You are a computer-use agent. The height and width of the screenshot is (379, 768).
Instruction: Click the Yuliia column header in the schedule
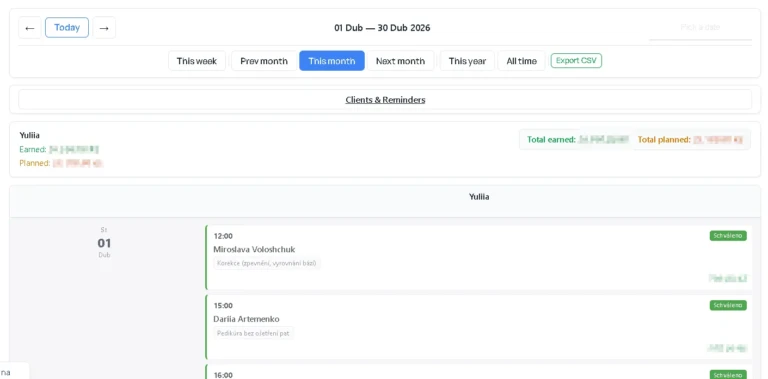479,197
